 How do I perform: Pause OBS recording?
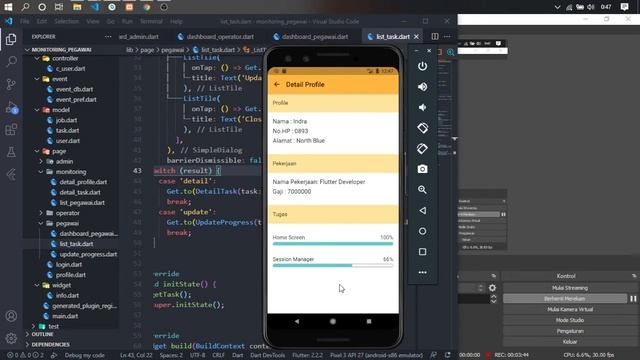click(633, 298)
